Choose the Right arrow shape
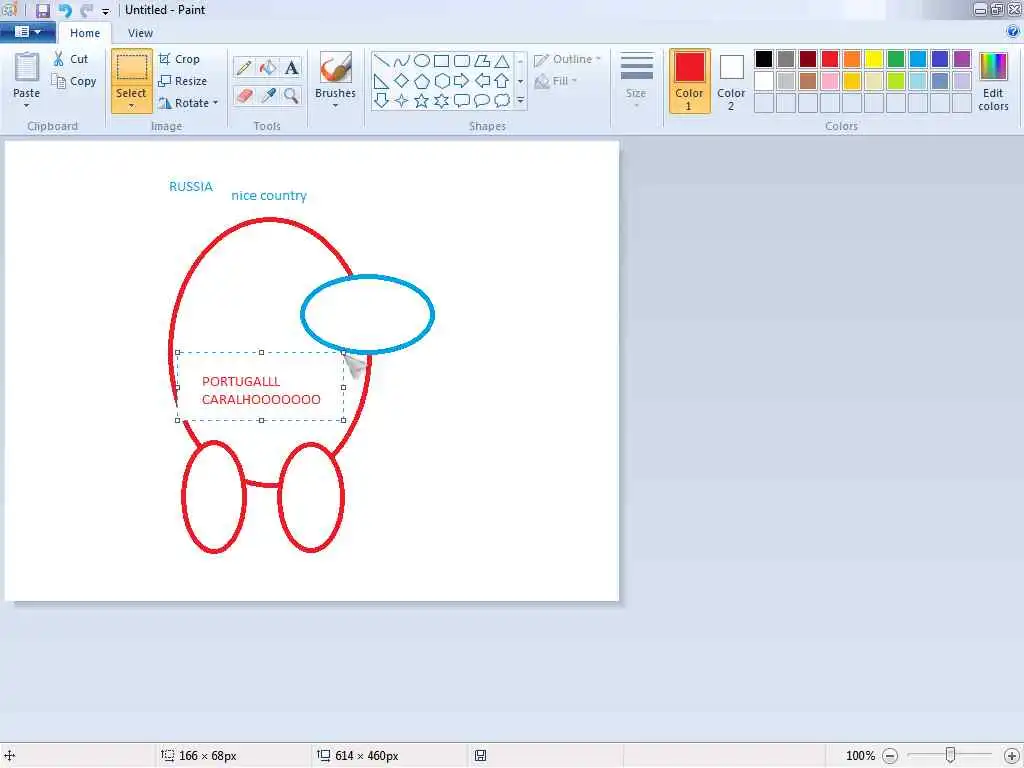This screenshot has height=768, width=1024. point(462,81)
